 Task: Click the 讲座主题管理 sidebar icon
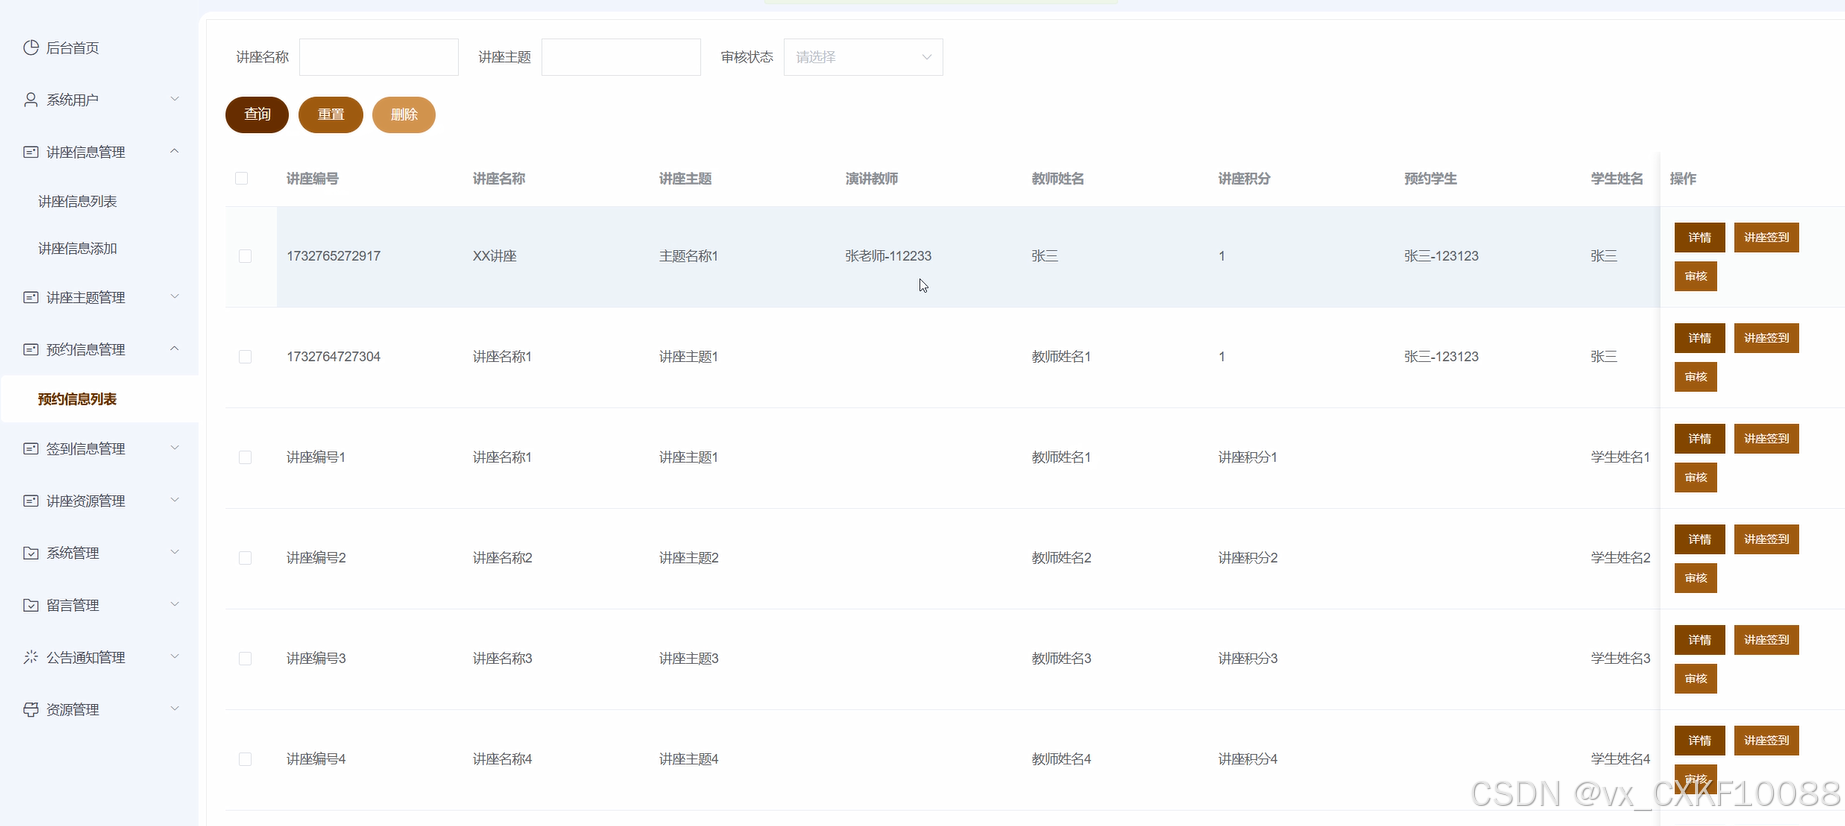[x=31, y=297]
